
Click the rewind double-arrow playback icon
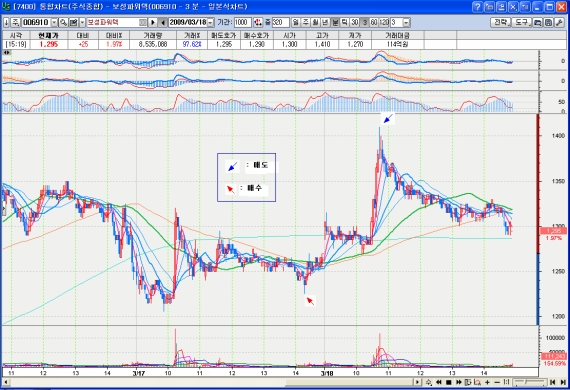[439, 382]
